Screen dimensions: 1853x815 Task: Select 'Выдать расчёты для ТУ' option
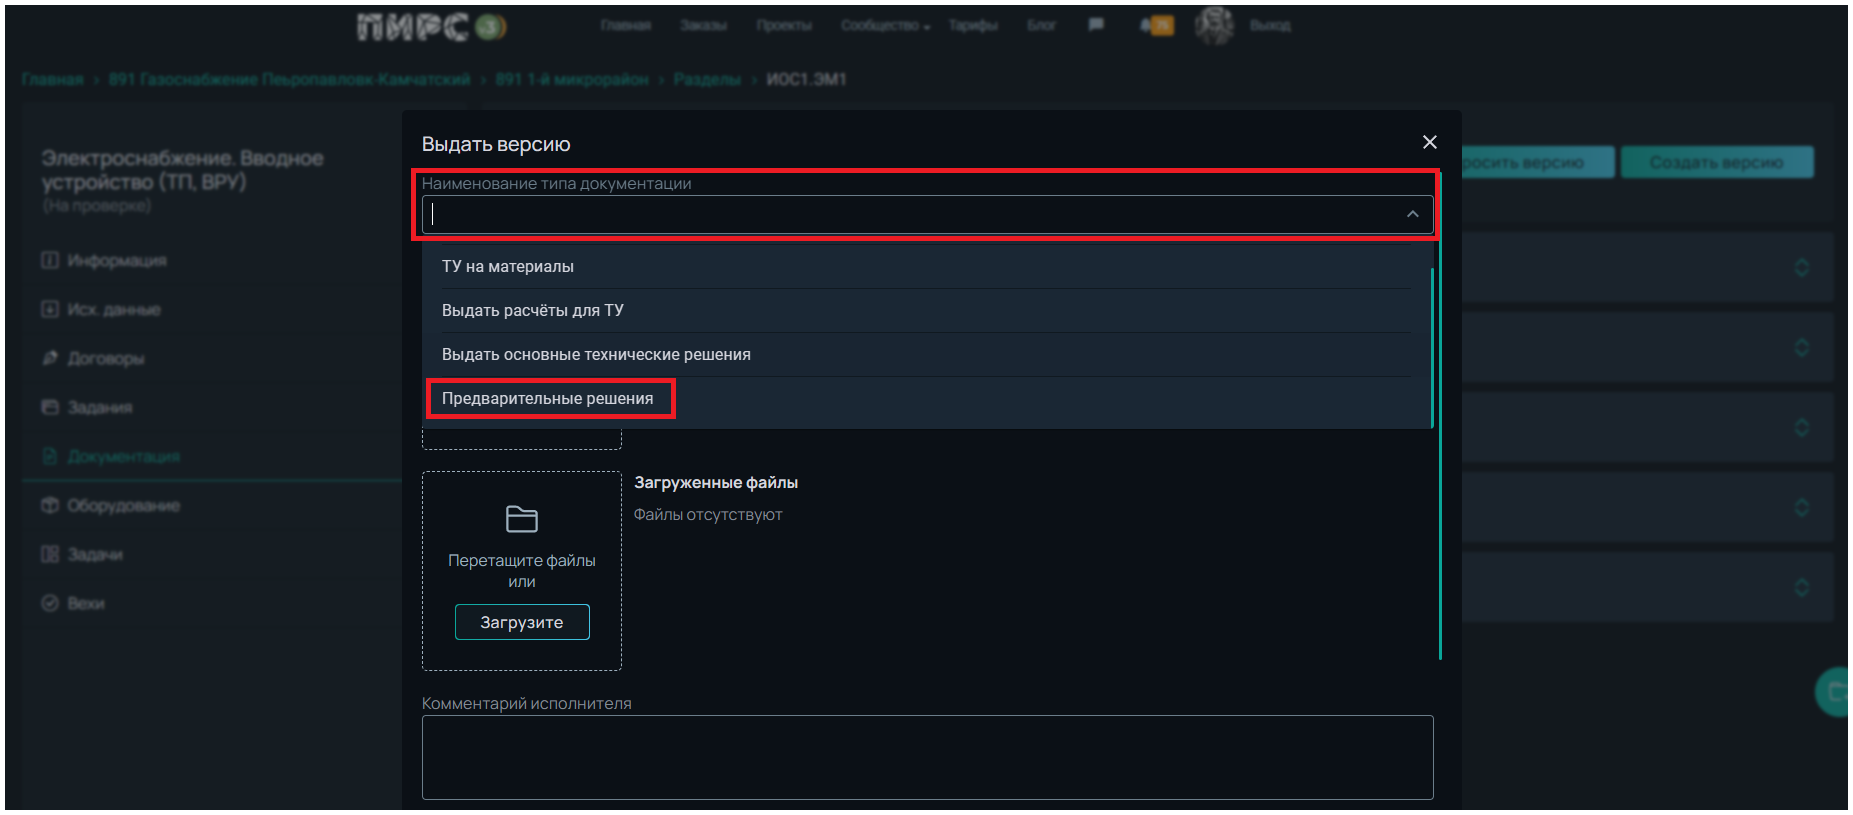tap(532, 311)
